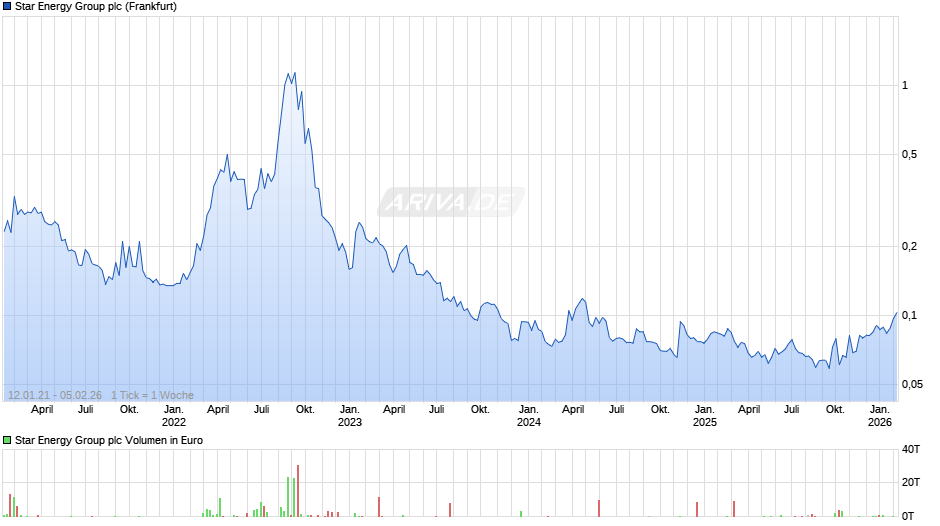Viewport: 940px width, 526px height.
Task: Click the 'Jan. 2024' time axis label
Action: [529, 416]
